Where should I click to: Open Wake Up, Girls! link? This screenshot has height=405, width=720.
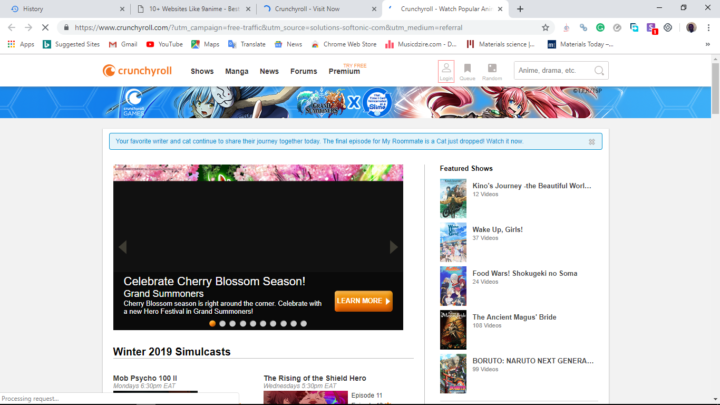coord(497,230)
